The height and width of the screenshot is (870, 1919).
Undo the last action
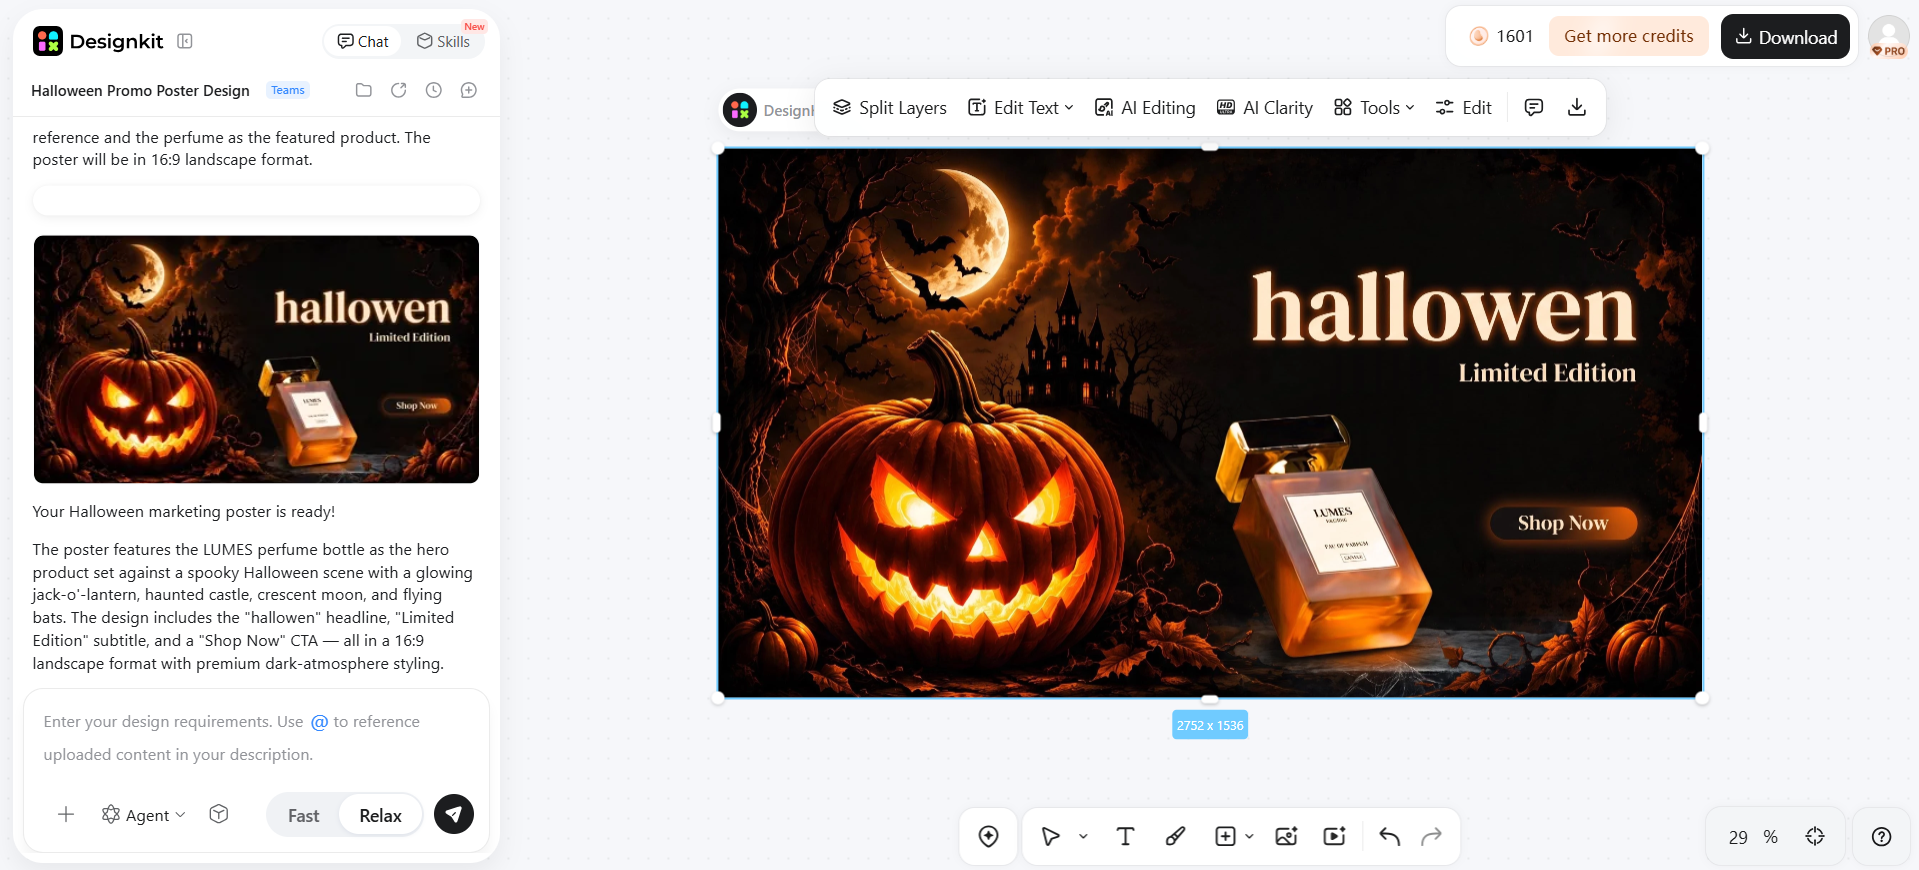coord(1390,836)
